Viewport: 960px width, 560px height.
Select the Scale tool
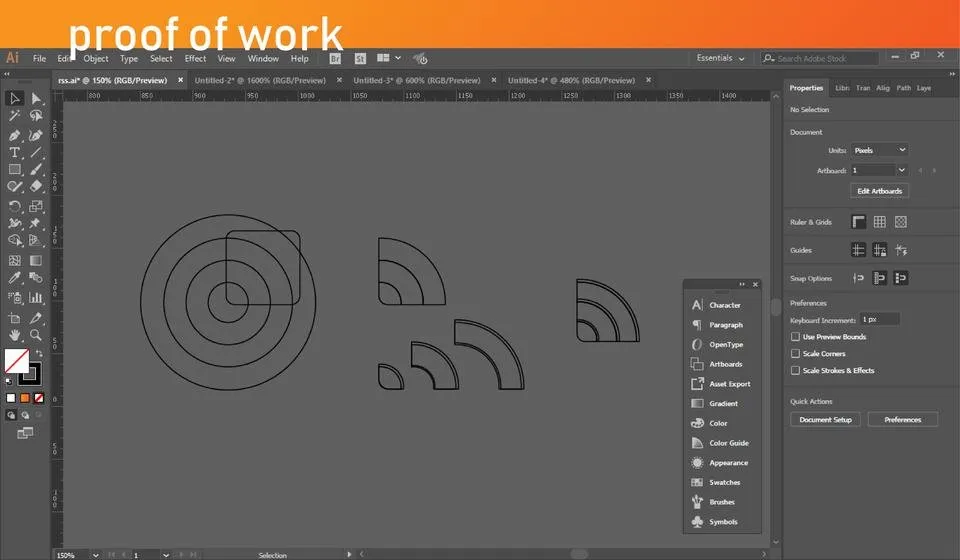pyautogui.click(x=36, y=206)
